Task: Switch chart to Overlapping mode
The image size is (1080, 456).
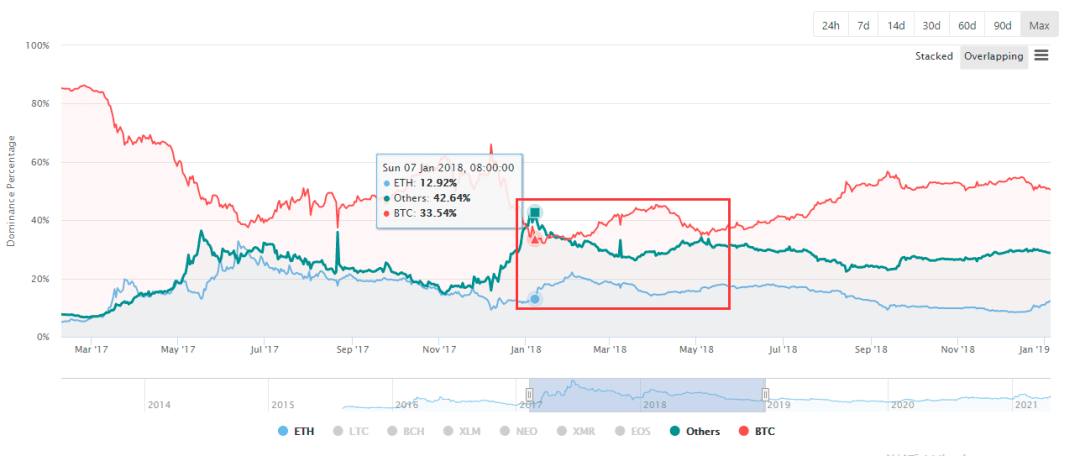Action: click(994, 56)
